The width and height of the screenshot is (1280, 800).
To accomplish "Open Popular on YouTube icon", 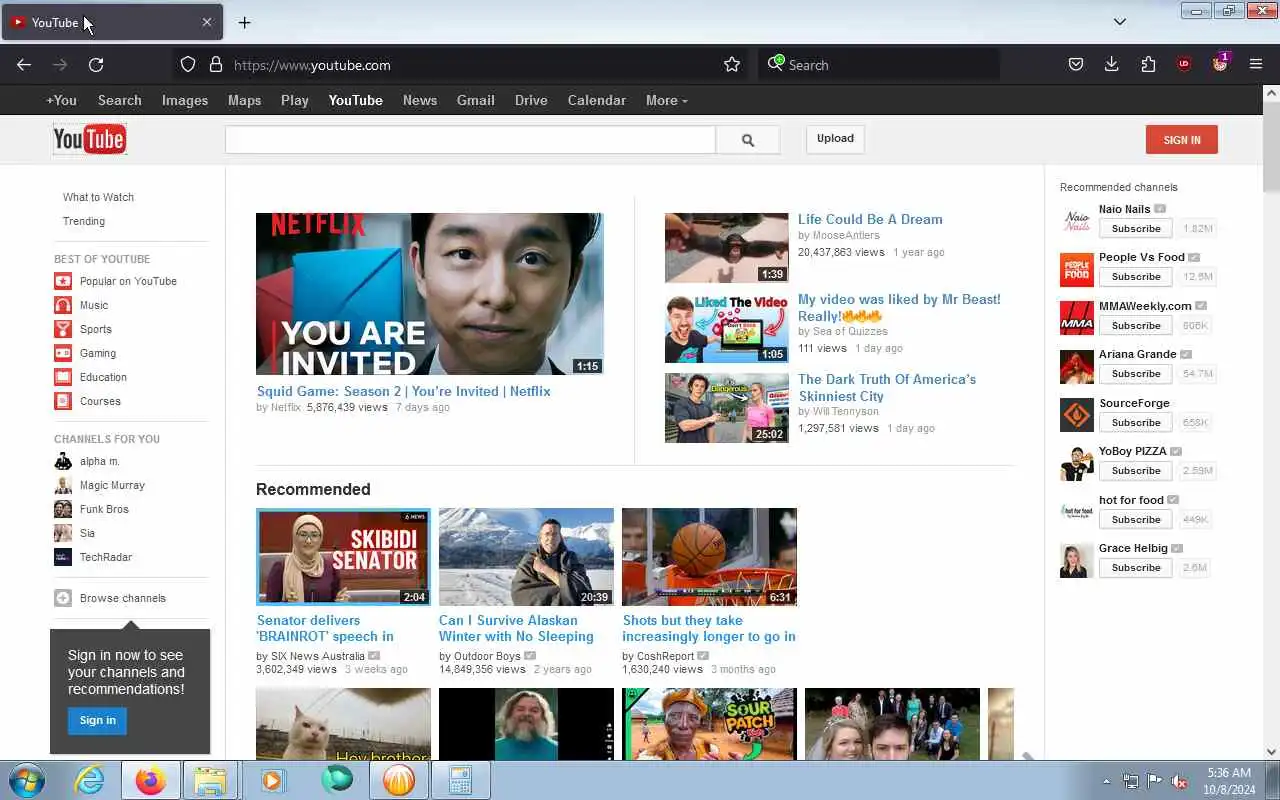I will tap(63, 281).
